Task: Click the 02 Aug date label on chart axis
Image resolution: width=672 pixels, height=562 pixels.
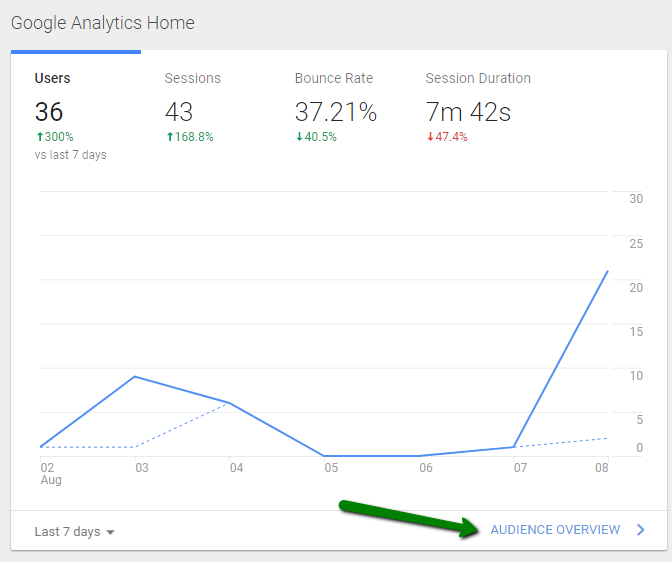Action: [51, 473]
